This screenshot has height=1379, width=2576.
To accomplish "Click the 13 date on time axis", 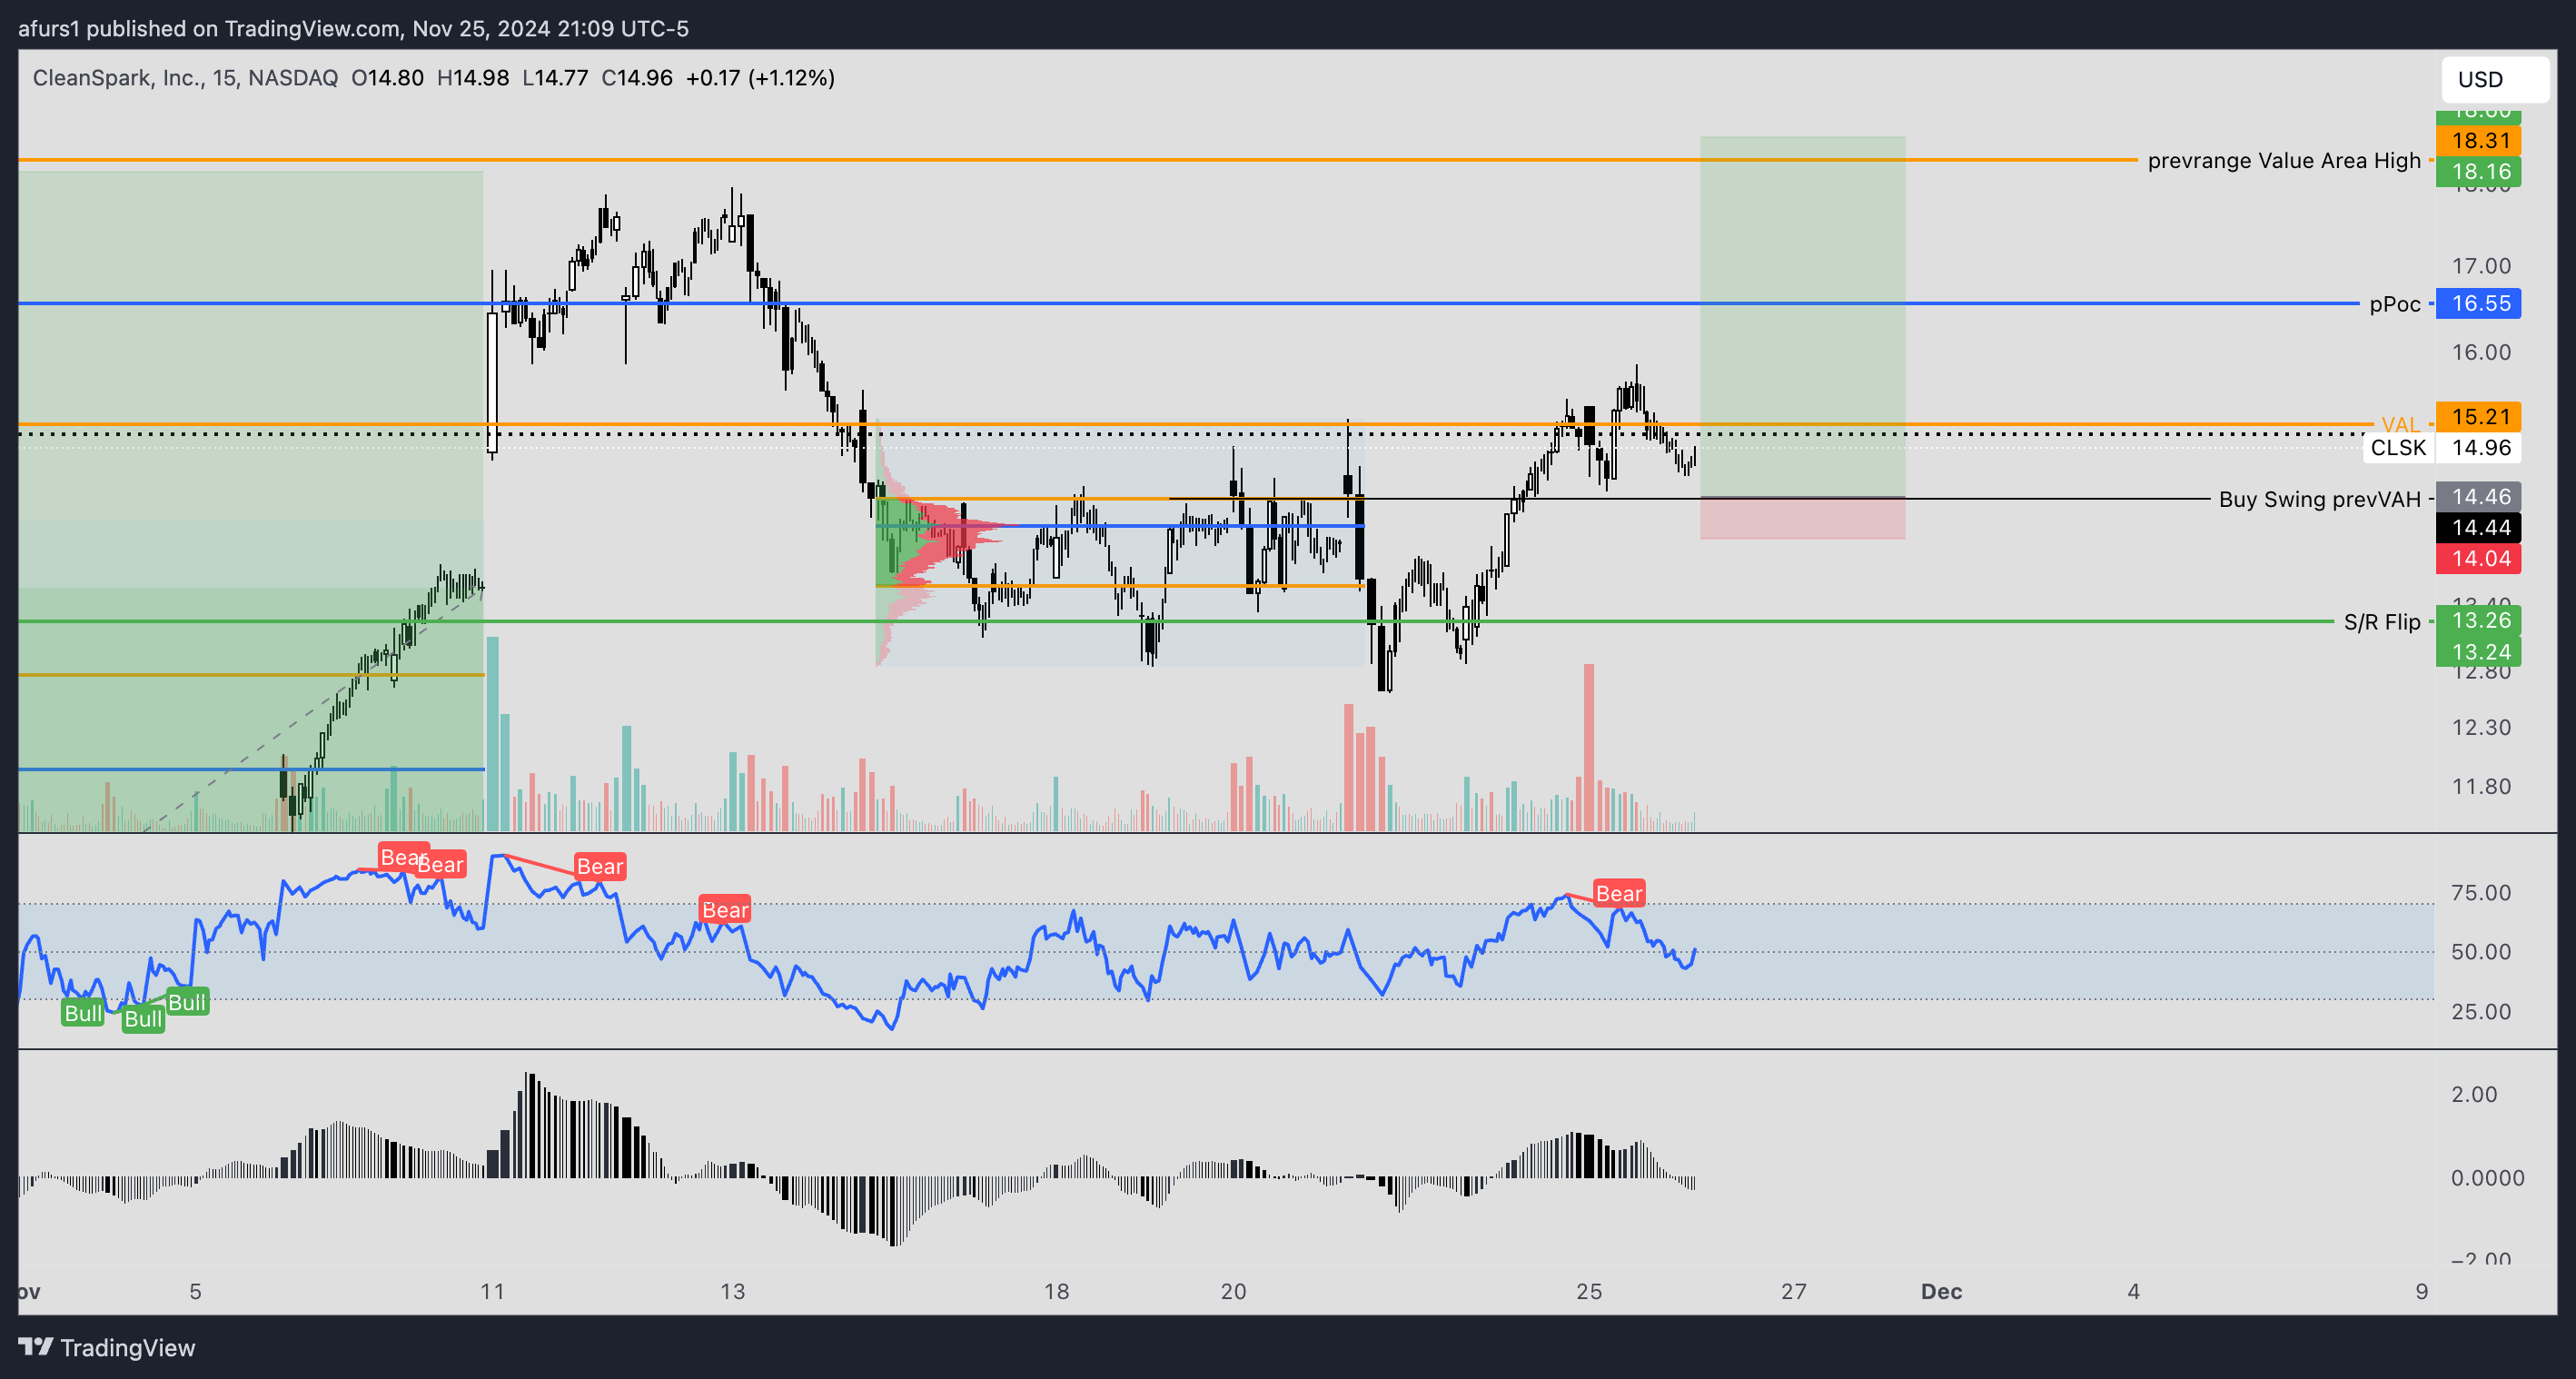I will click(732, 1291).
